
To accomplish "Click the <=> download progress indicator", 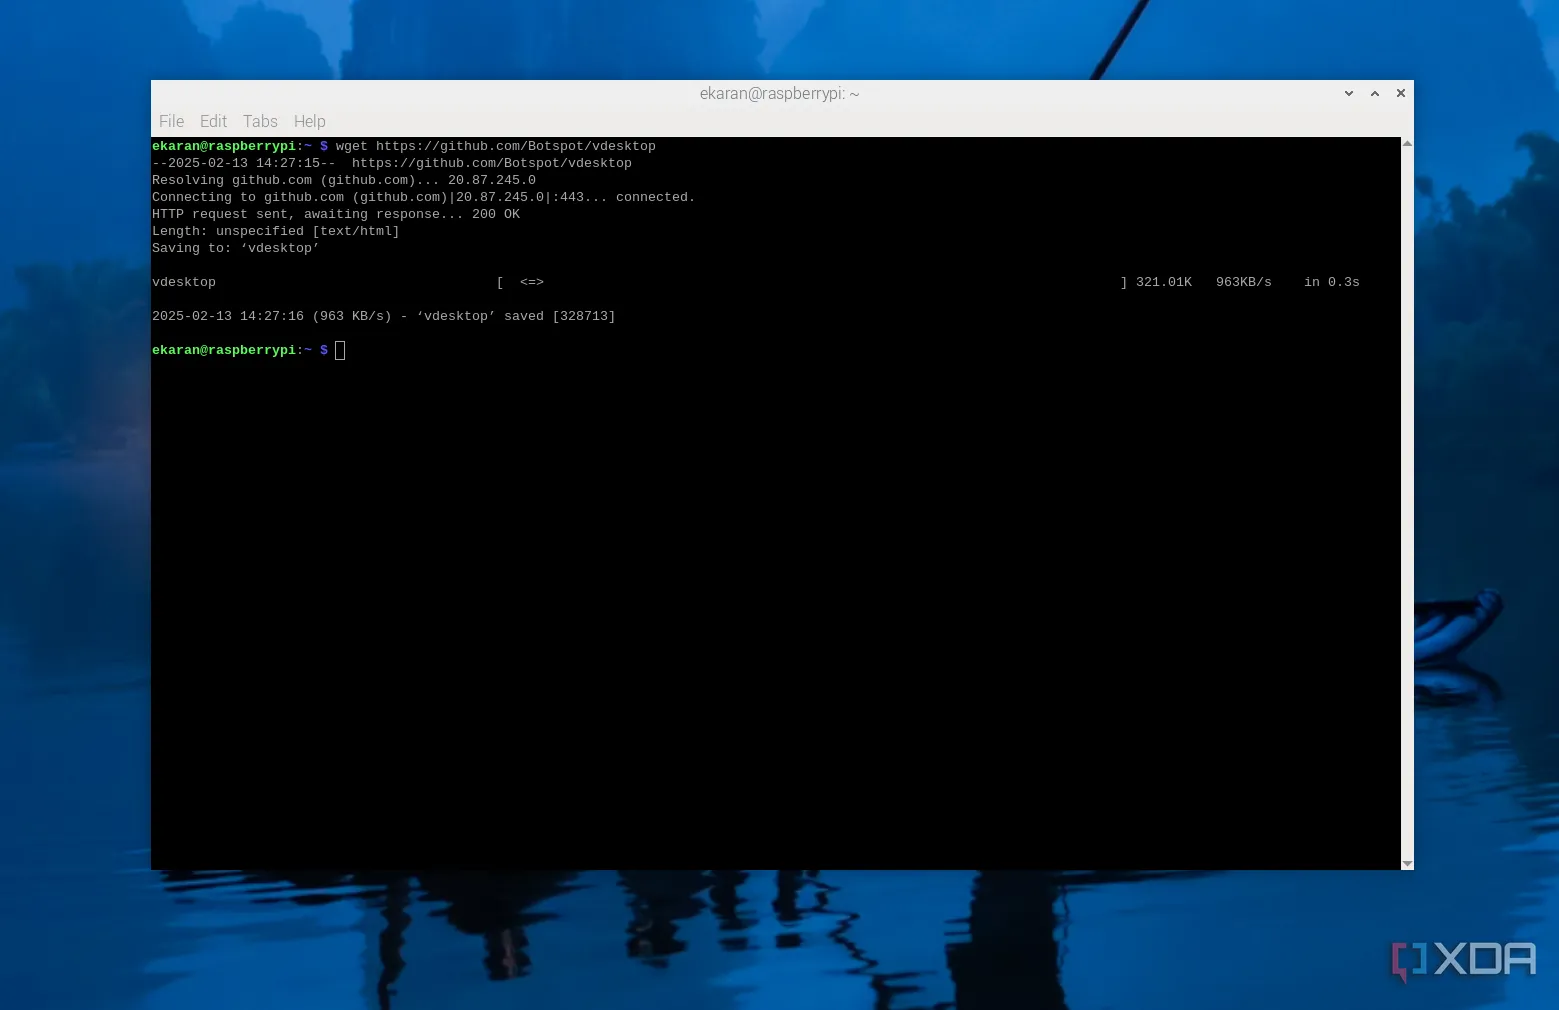I will click(x=531, y=282).
